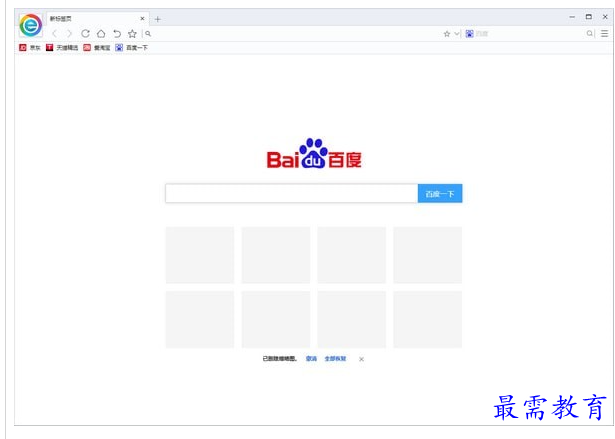This screenshot has height=439, width=615.
Task: Dismiss the thumbnail removed notice with X
Action: [x=361, y=359]
